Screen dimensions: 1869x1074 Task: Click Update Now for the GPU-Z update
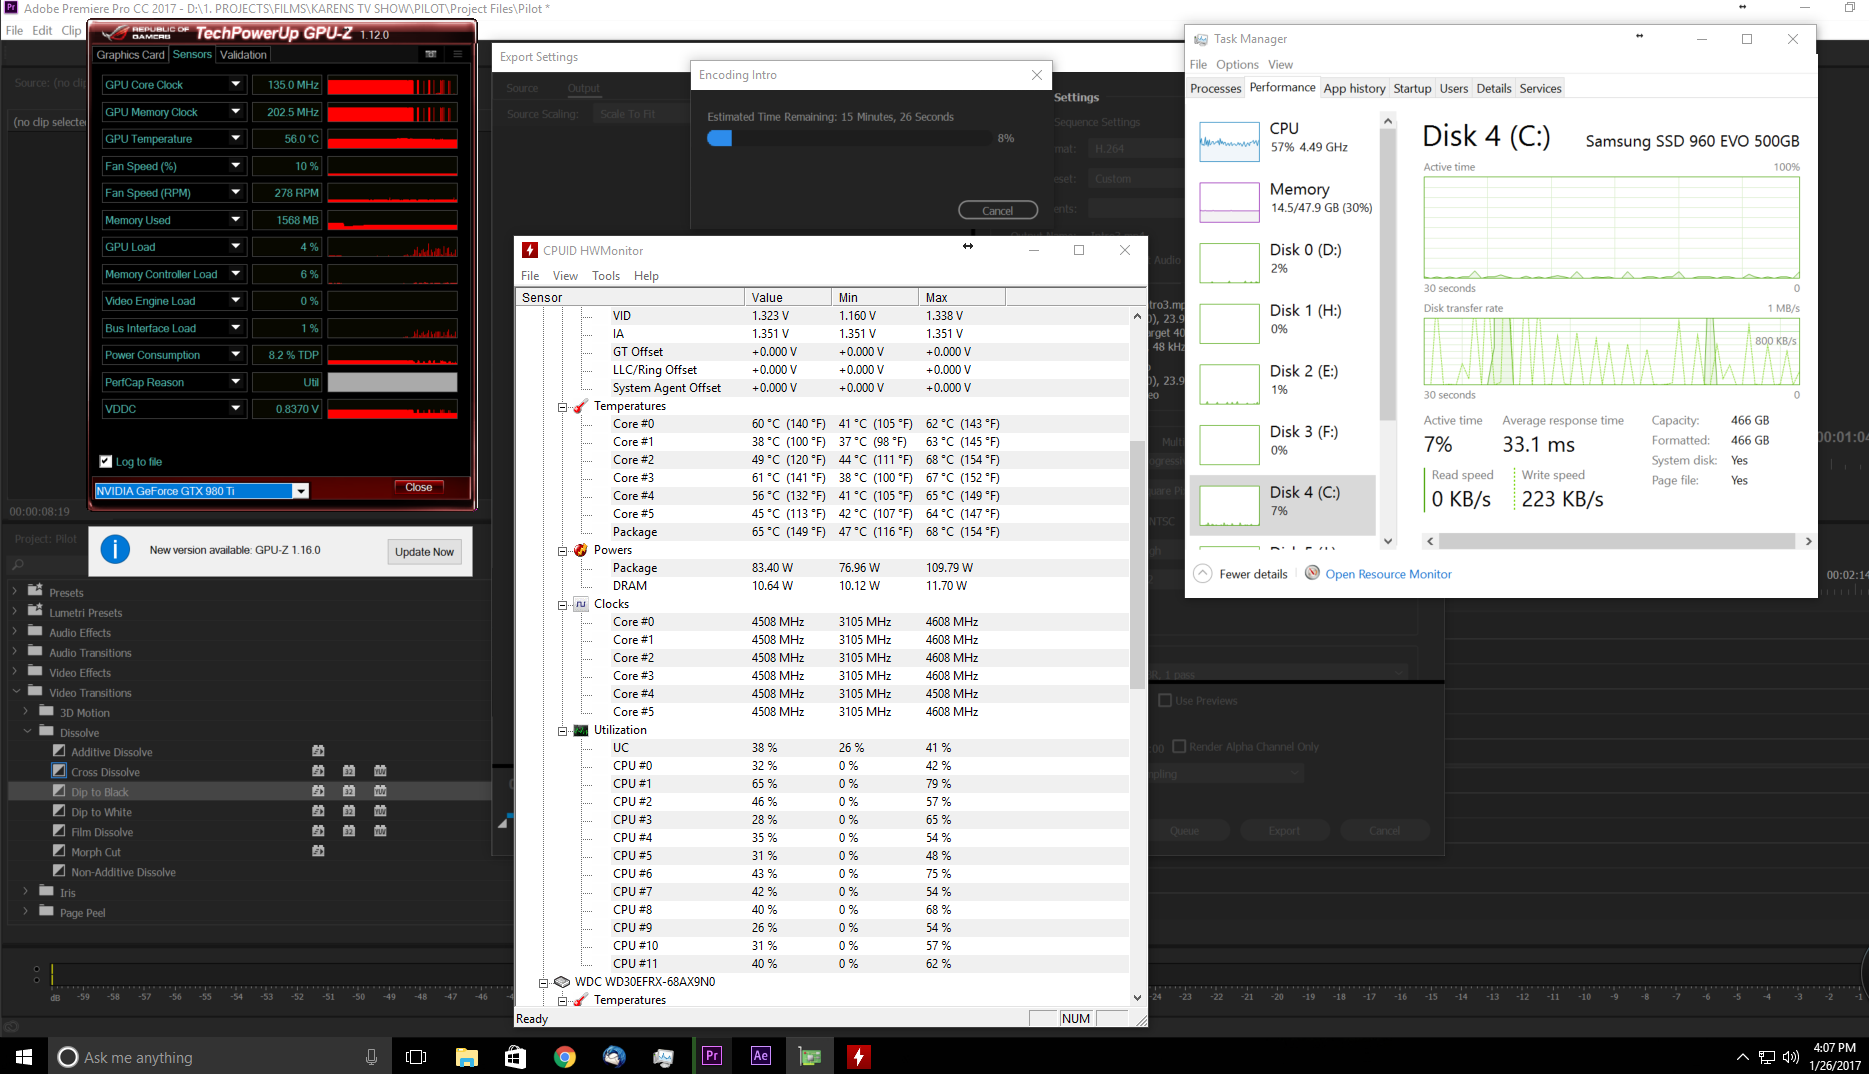point(424,551)
